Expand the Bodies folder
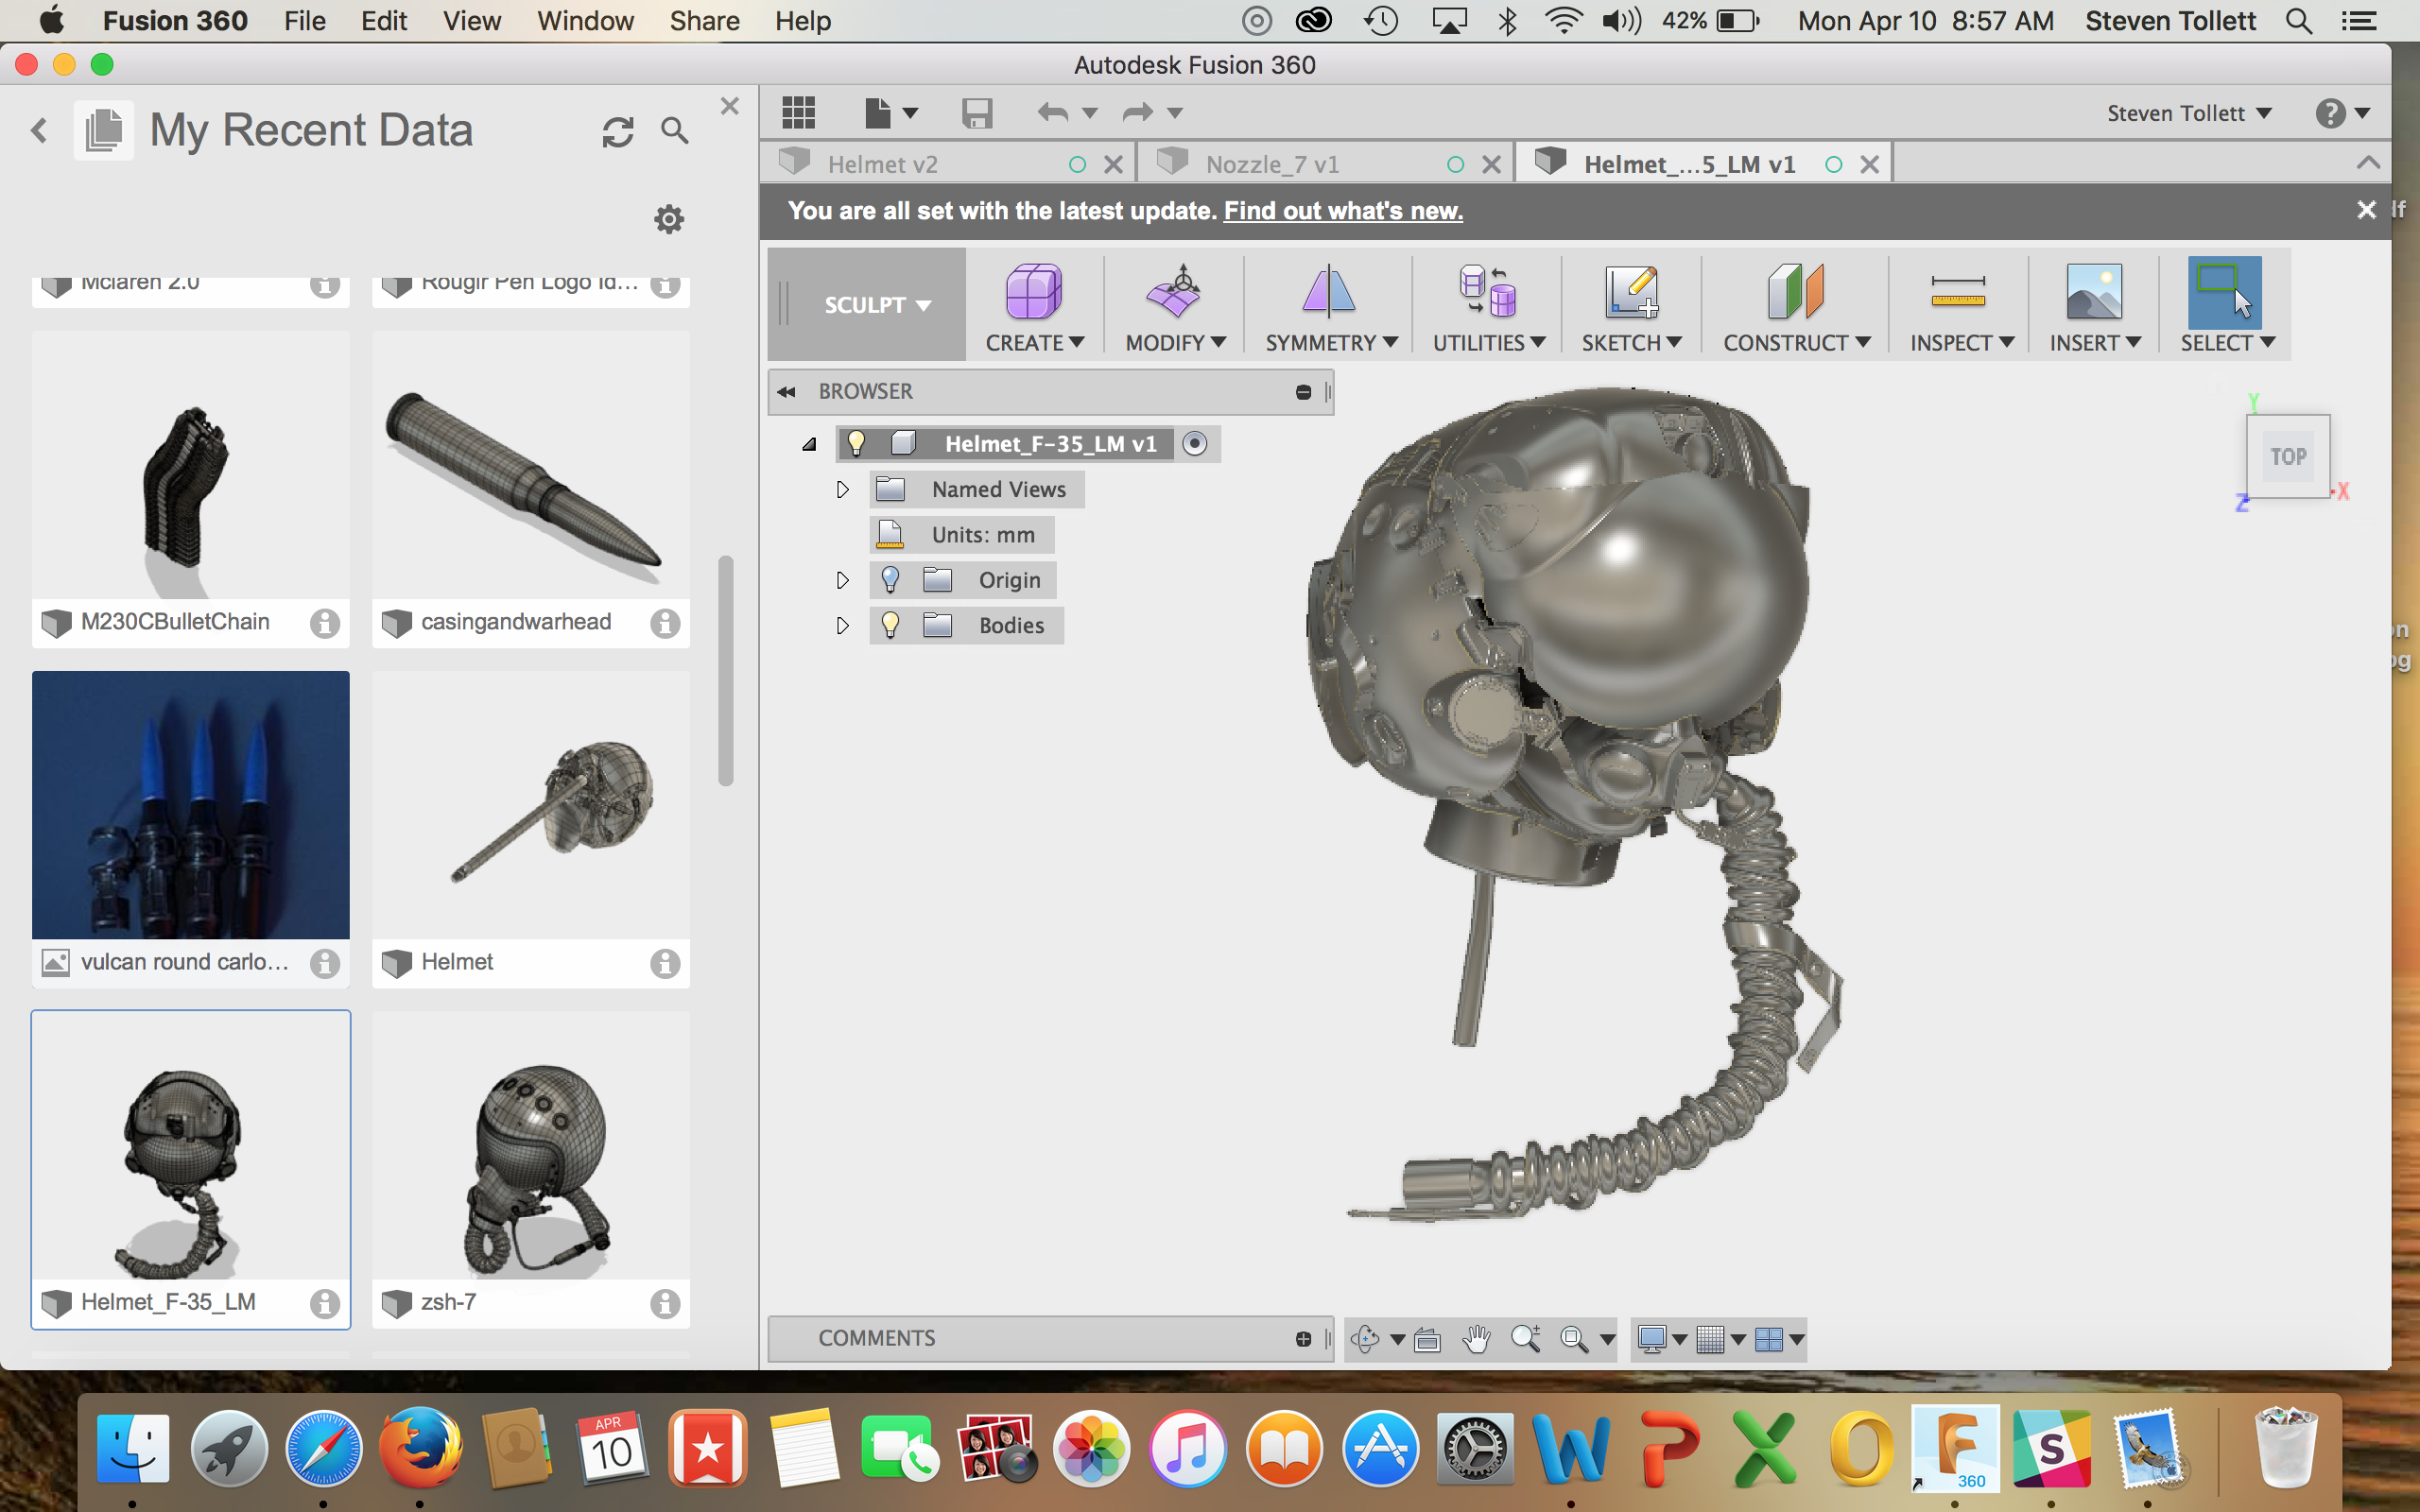 click(x=842, y=625)
